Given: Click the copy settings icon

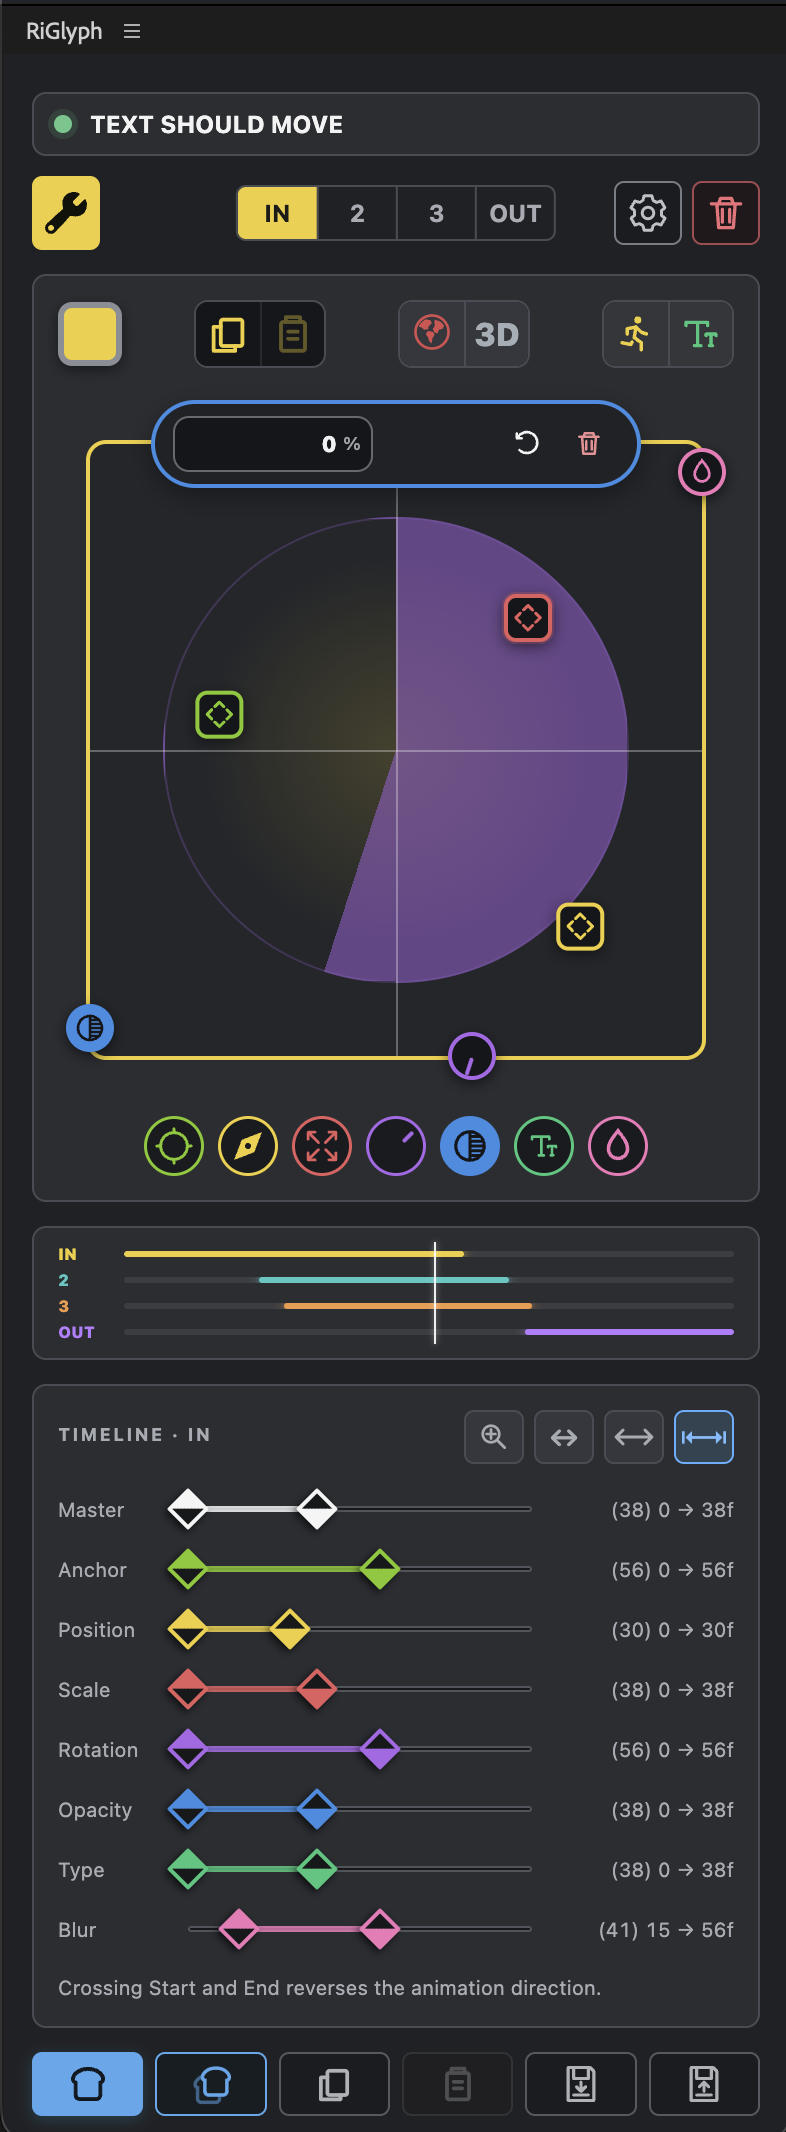Looking at the screenshot, I should coord(228,334).
